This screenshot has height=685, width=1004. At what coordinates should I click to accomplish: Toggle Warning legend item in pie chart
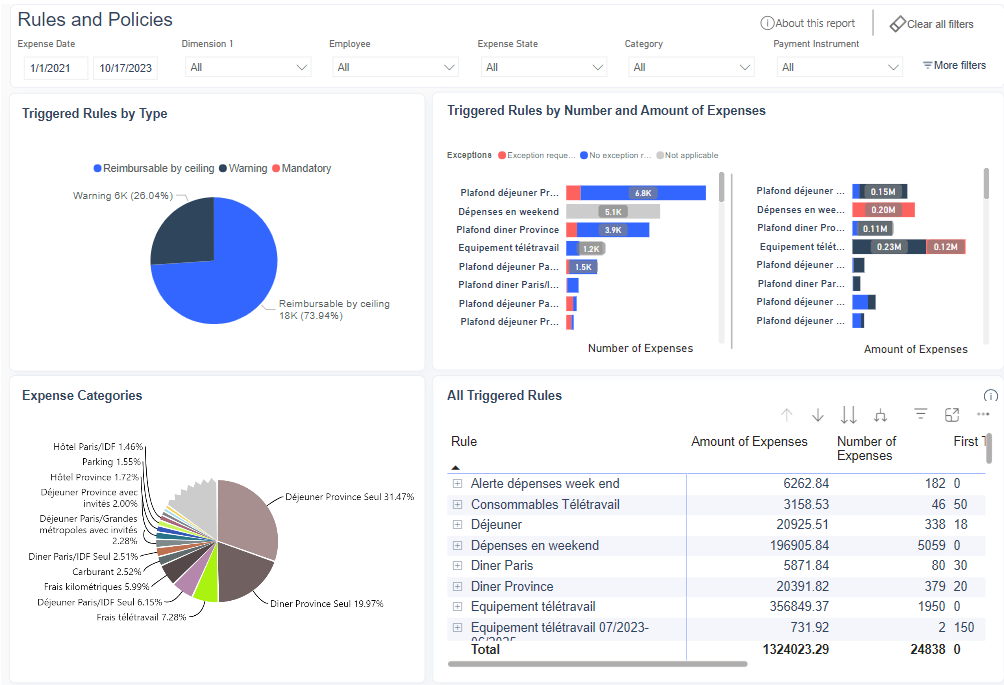(243, 168)
